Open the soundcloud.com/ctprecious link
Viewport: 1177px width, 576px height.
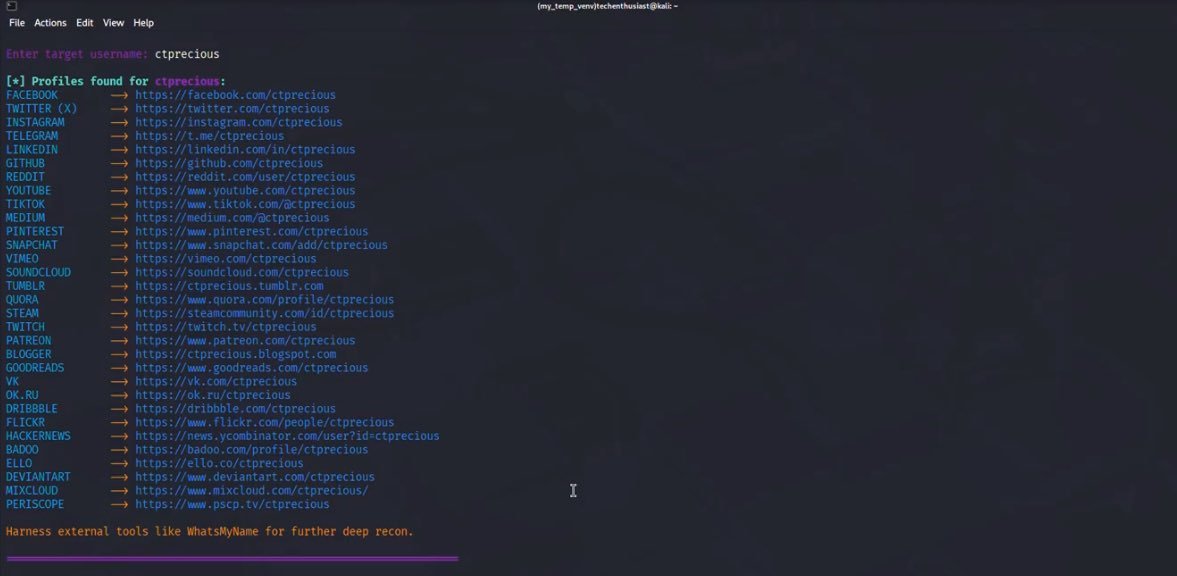pyautogui.click(x=242, y=273)
